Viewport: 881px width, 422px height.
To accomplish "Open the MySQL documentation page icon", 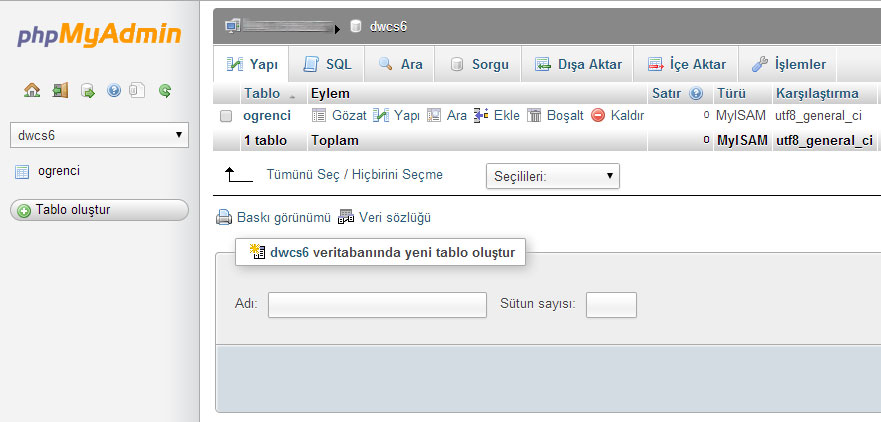I will 138,90.
